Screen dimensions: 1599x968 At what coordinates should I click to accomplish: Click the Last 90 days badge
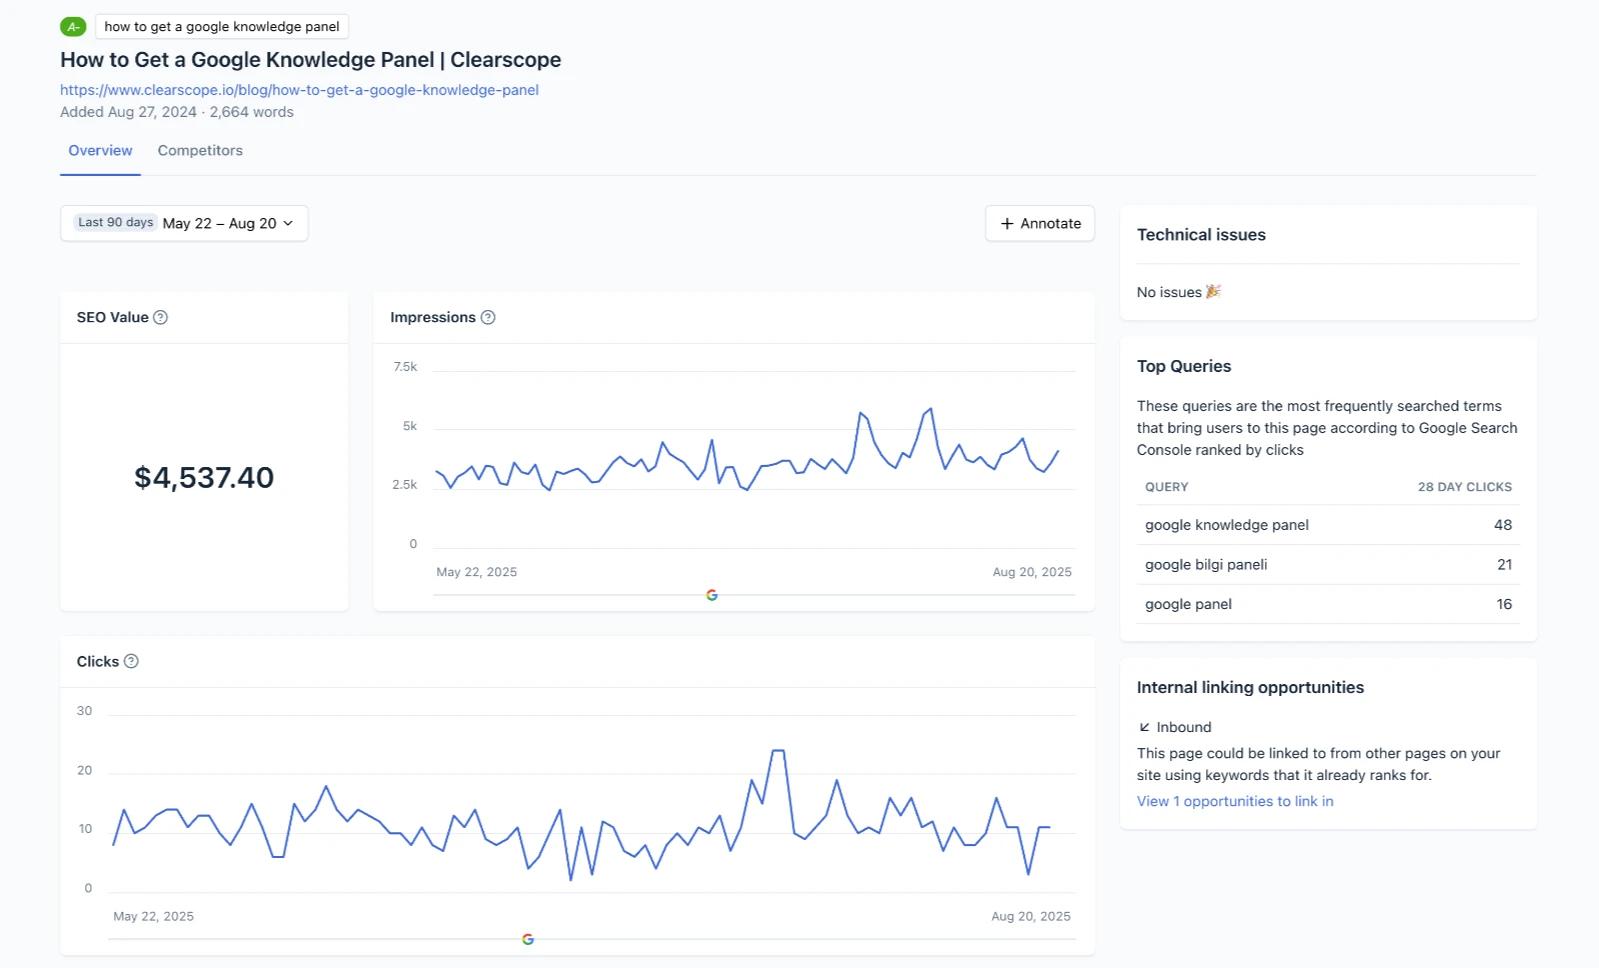pyautogui.click(x=116, y=222)
